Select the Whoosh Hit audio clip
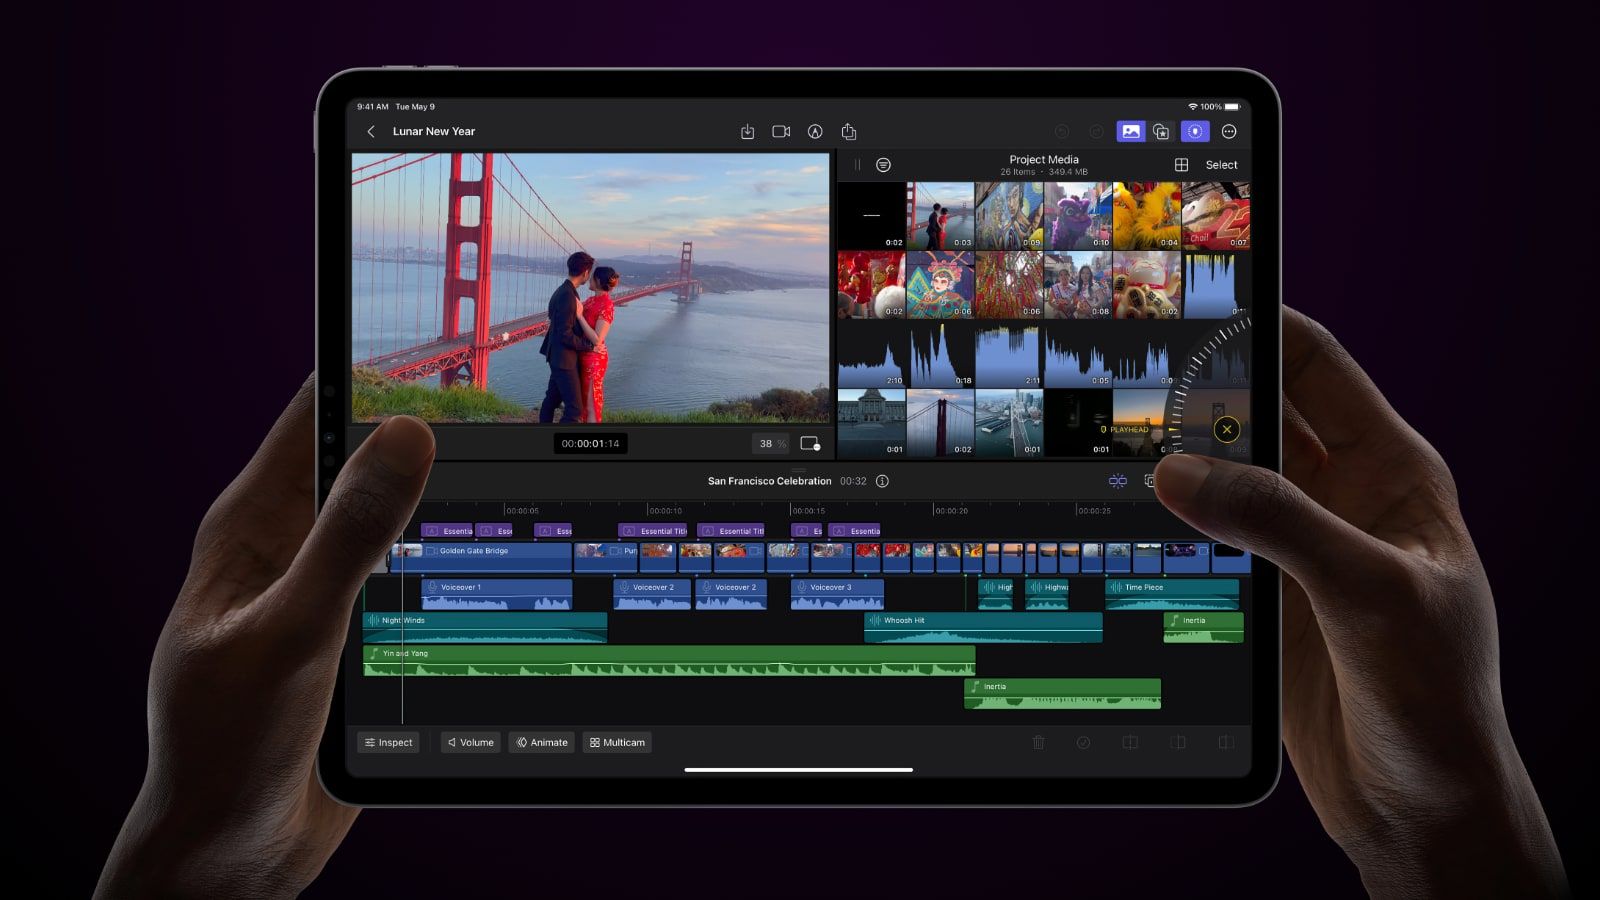This screenshot has height=900, width=1600. click(x=983, y=628)
